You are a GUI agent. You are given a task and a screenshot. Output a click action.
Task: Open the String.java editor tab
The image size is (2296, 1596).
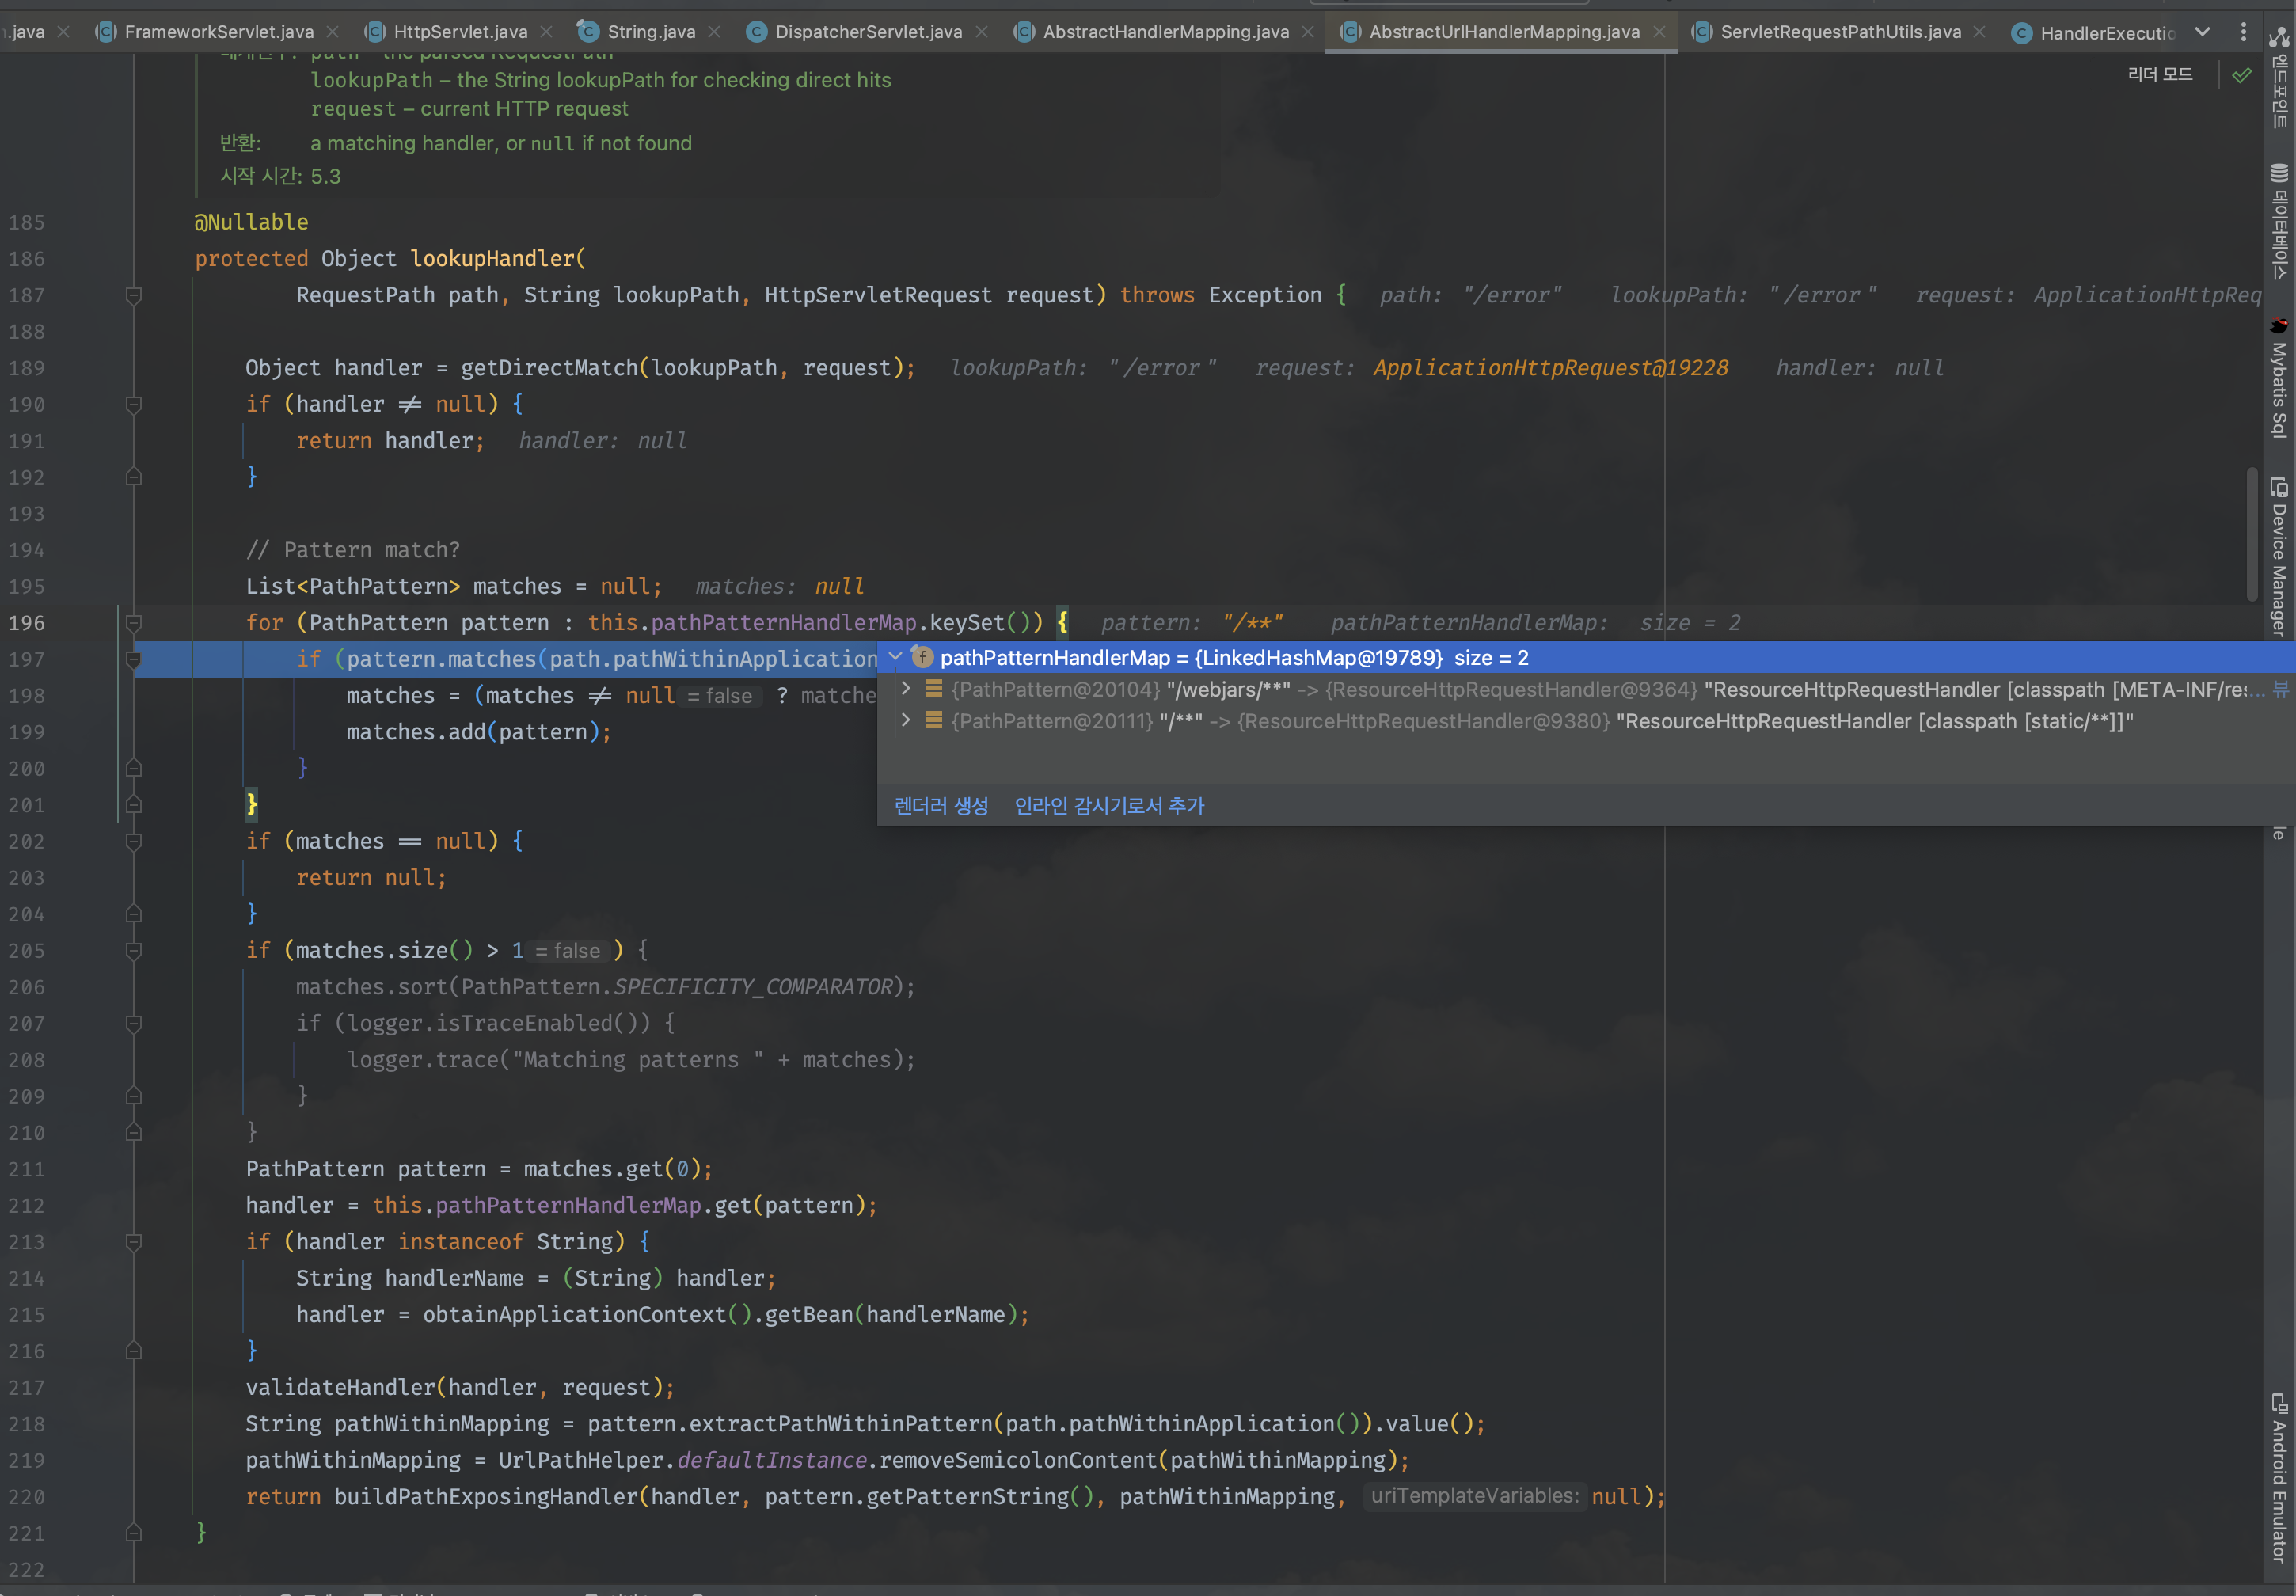(x=651, y=32)
